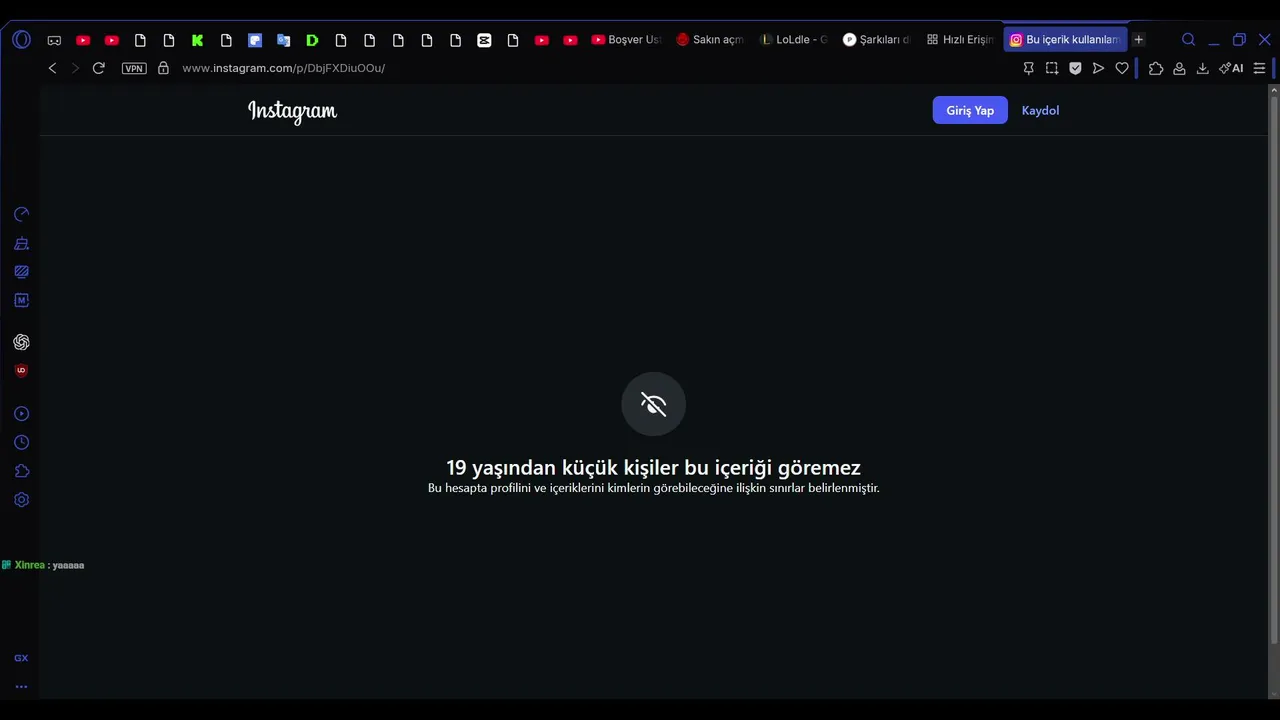The width and height of the screenshot is (1280, 720).
Task: Open GX Control speedometer sidebar icon
Action: point(21,214)
